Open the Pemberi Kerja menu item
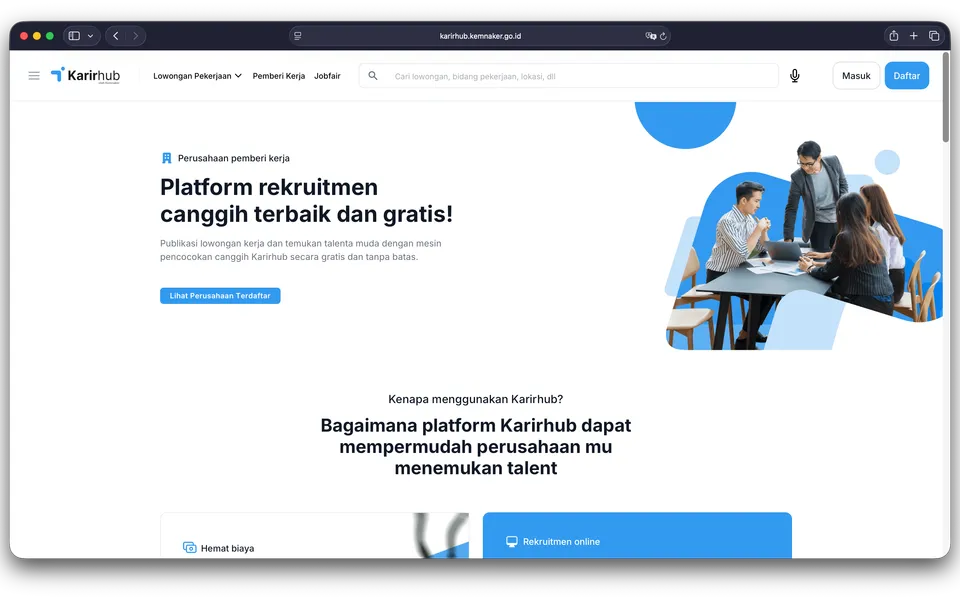This screenshot has height=600, width=960. [279, 76]
